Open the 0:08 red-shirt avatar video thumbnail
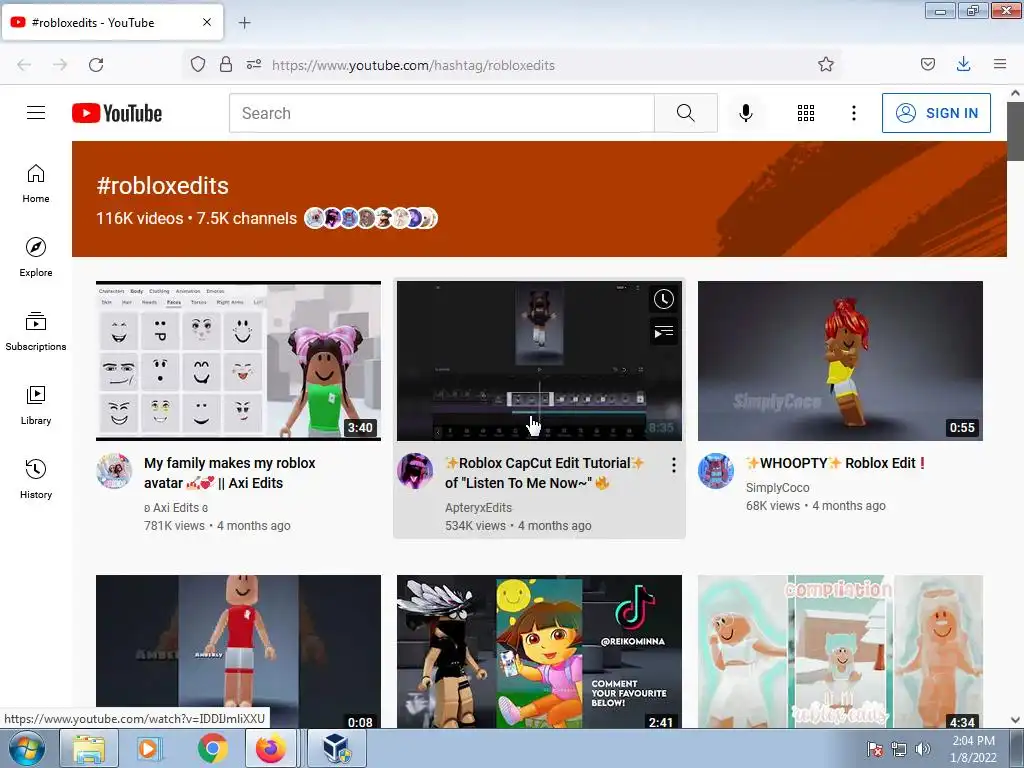1024x768 pixels. 238,652
